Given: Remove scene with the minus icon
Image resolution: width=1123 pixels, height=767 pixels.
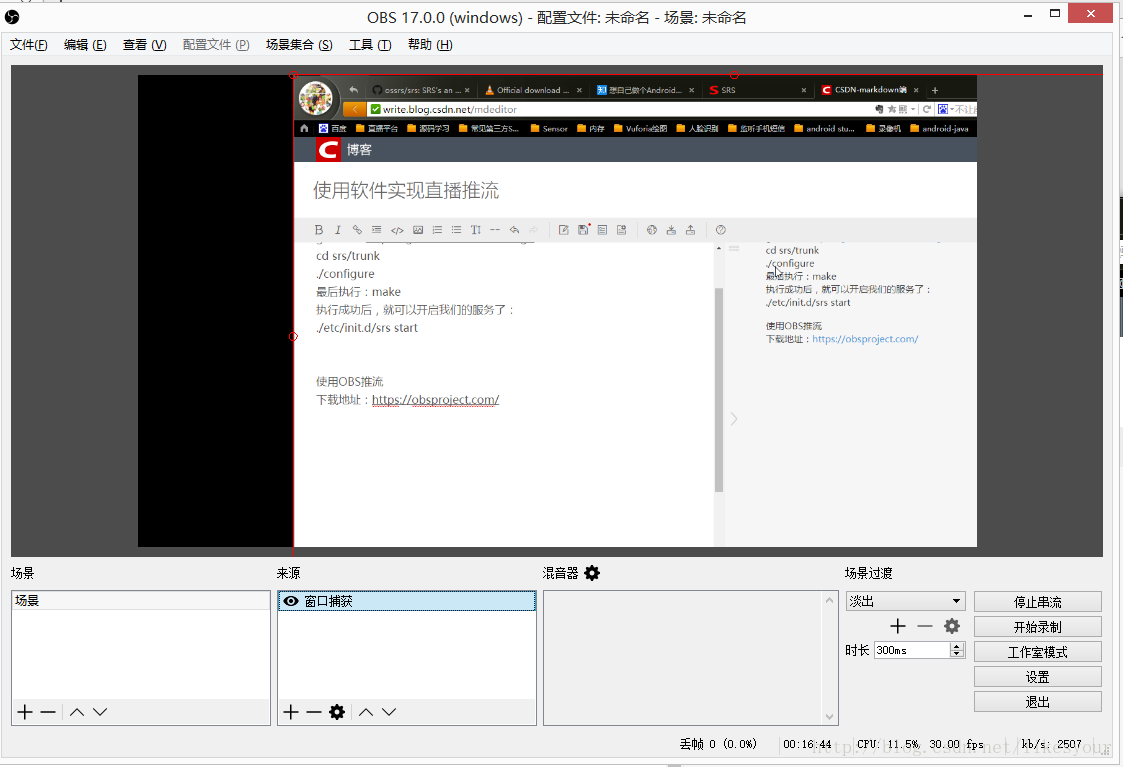Looking at the screenshot, I should pyautogui.click(x=48, y=712).
